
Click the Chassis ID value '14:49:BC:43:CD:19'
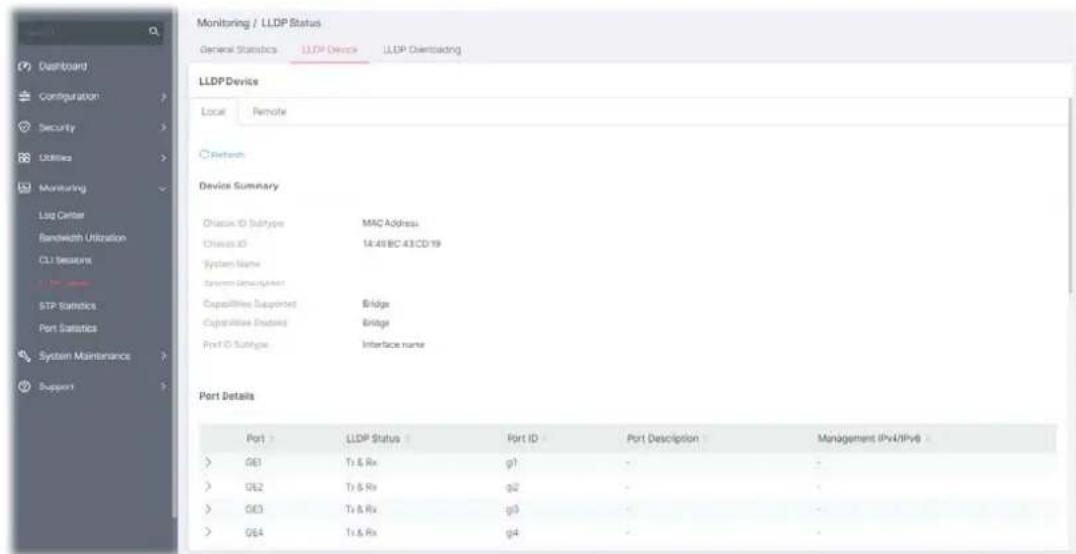click(401, 244)
